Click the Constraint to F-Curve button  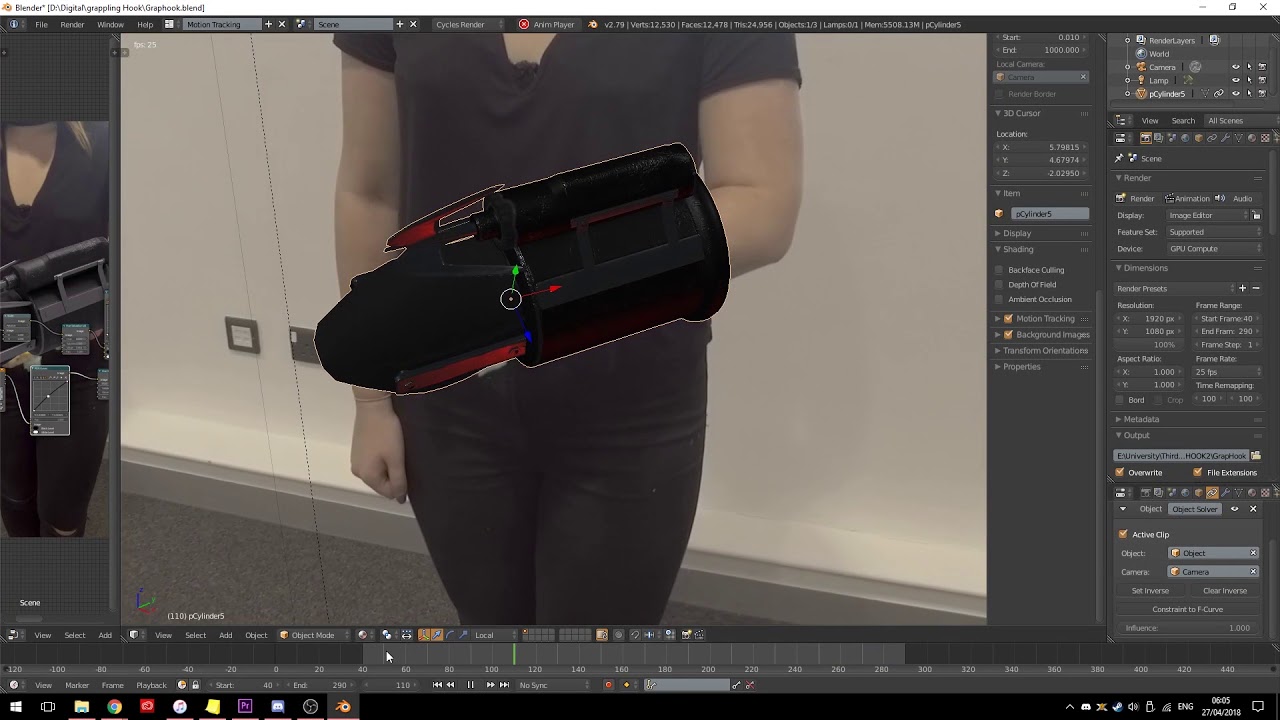[x=1188, y=609]
